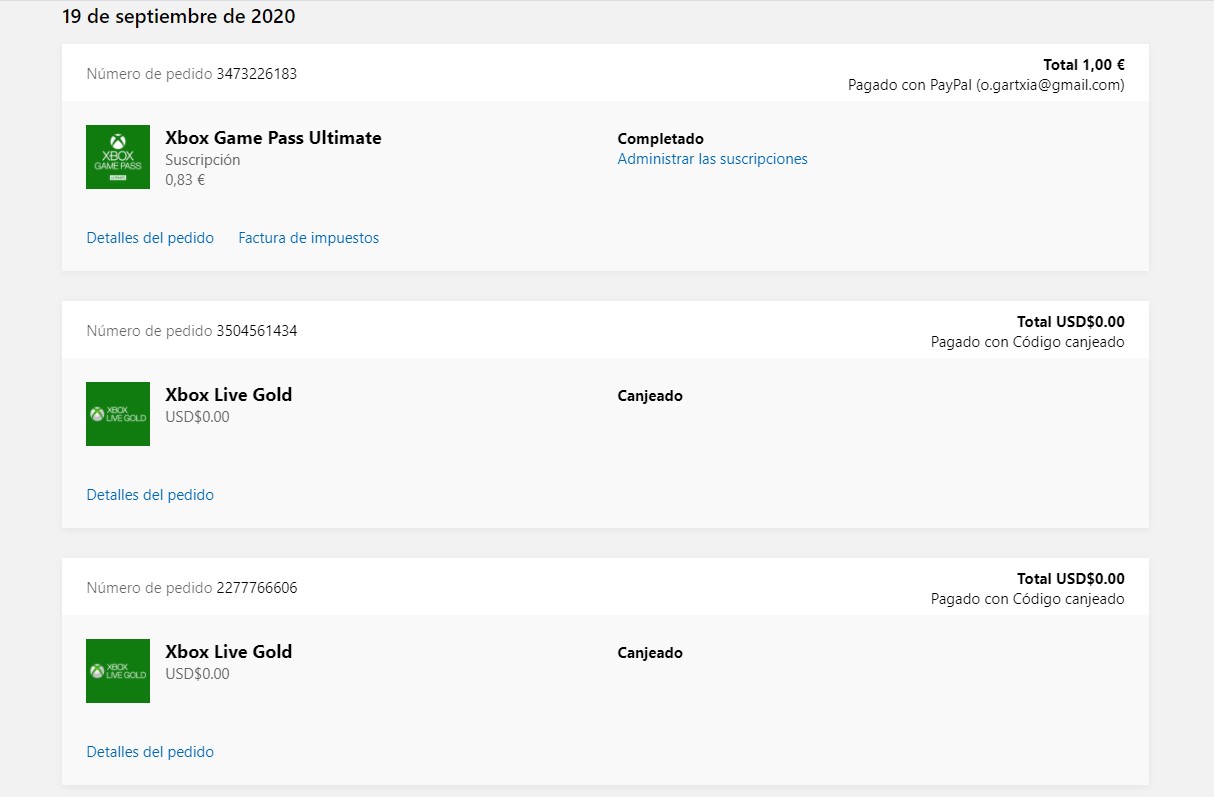This screenshot has height=797, width=1214.
Task: Select order number 2277766606
Action: coord(256,588)
